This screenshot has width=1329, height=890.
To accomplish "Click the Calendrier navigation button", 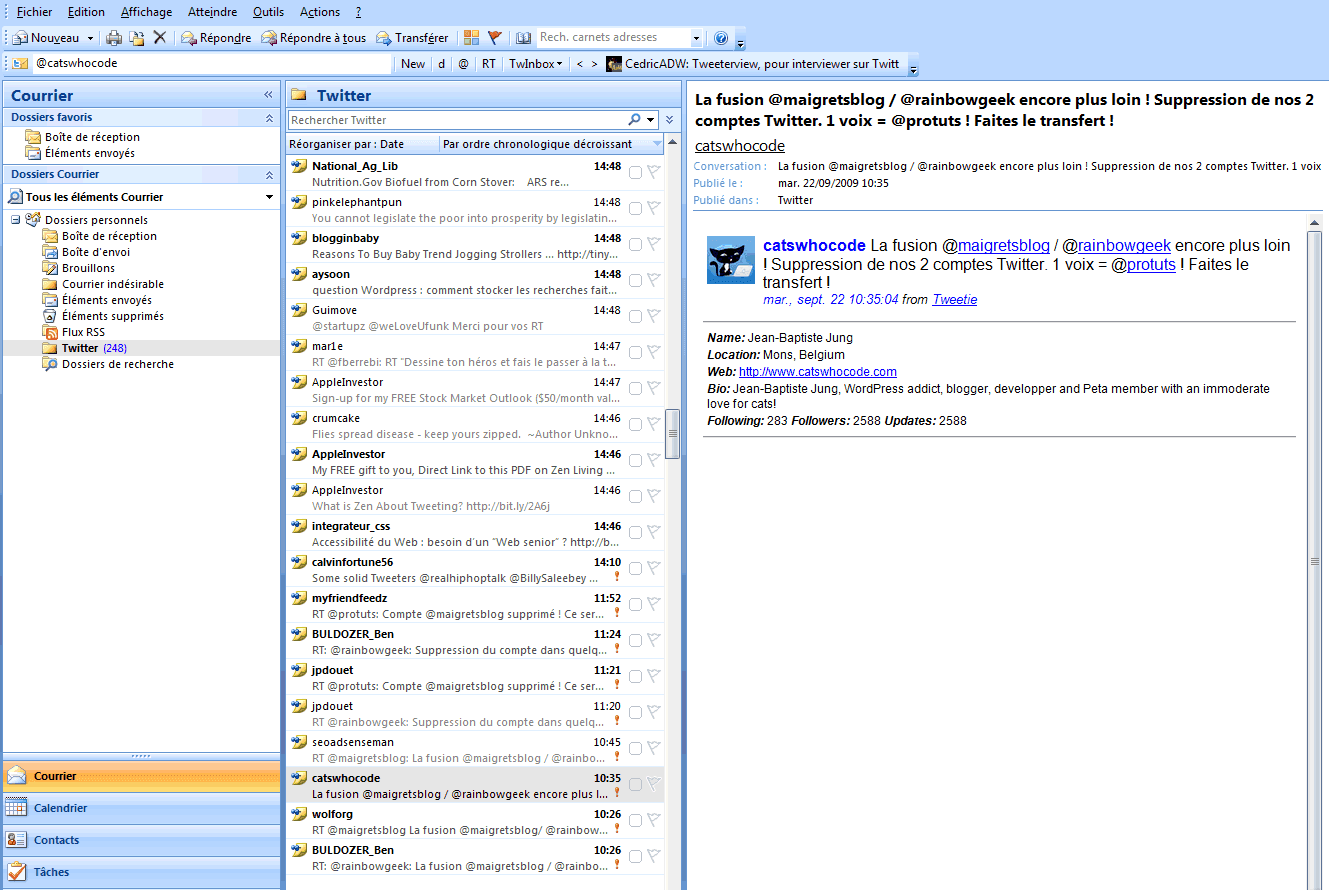I will click(141, 808).
